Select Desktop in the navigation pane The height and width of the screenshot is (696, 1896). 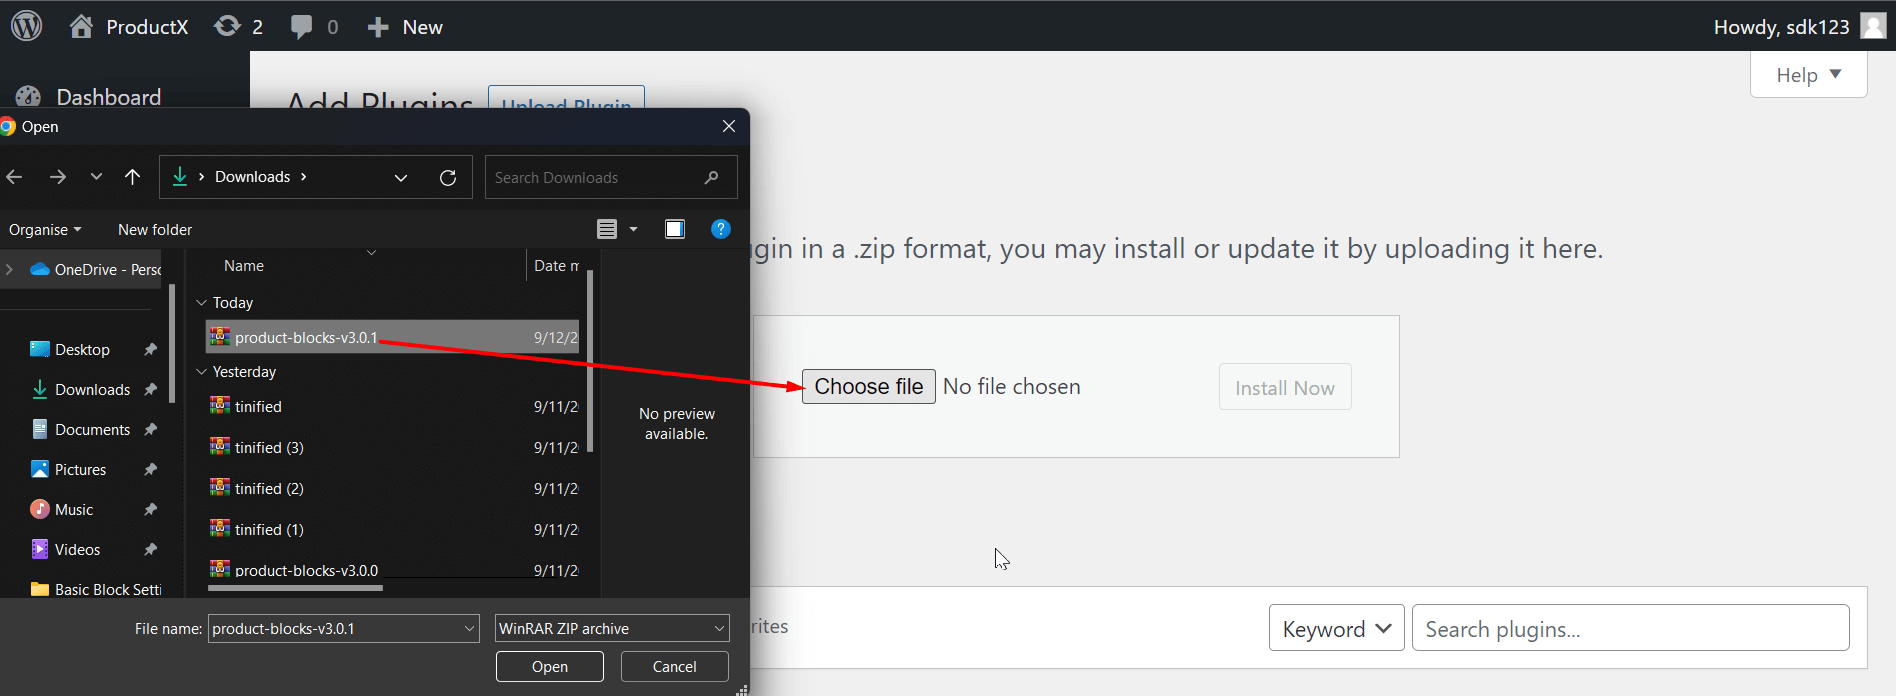click(x=70, y=350)
